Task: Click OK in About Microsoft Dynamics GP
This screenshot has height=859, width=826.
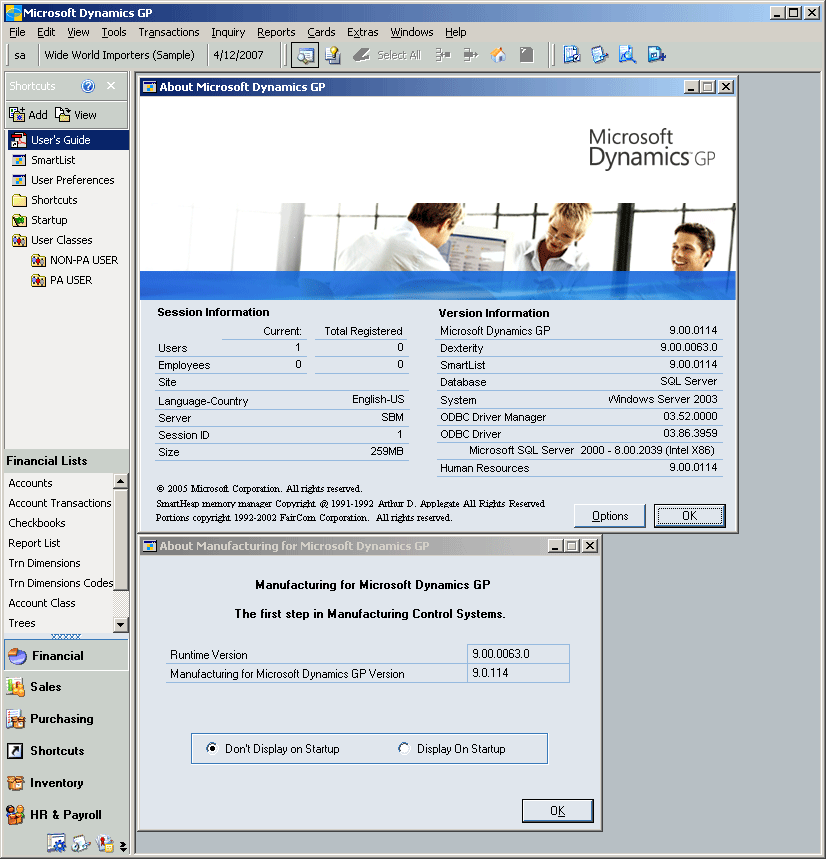Action: pos(690,516)
